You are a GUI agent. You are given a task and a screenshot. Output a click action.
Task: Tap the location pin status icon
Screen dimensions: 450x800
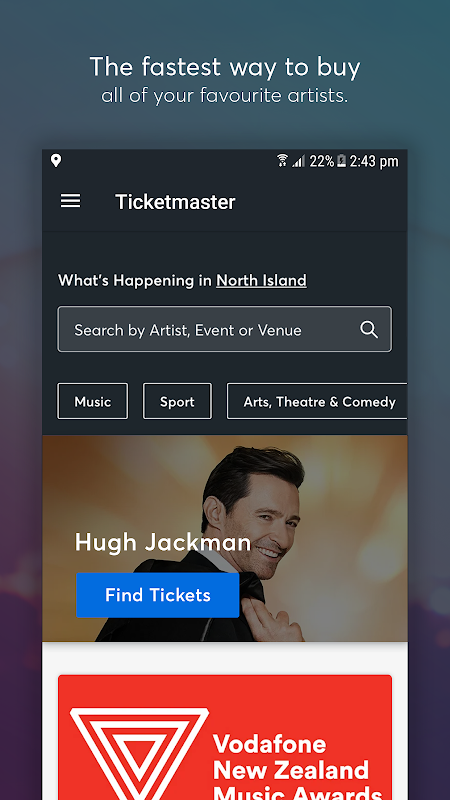tap(56, 161)
